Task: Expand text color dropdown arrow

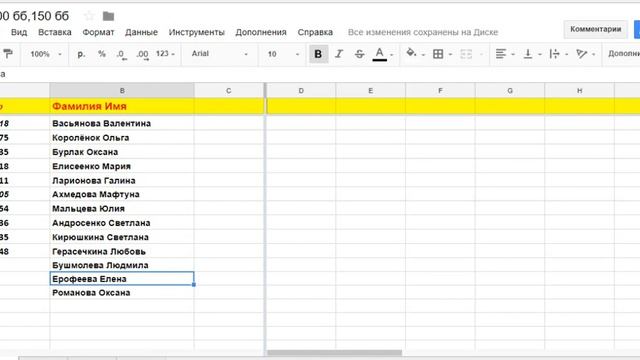Action: point(392,54)
